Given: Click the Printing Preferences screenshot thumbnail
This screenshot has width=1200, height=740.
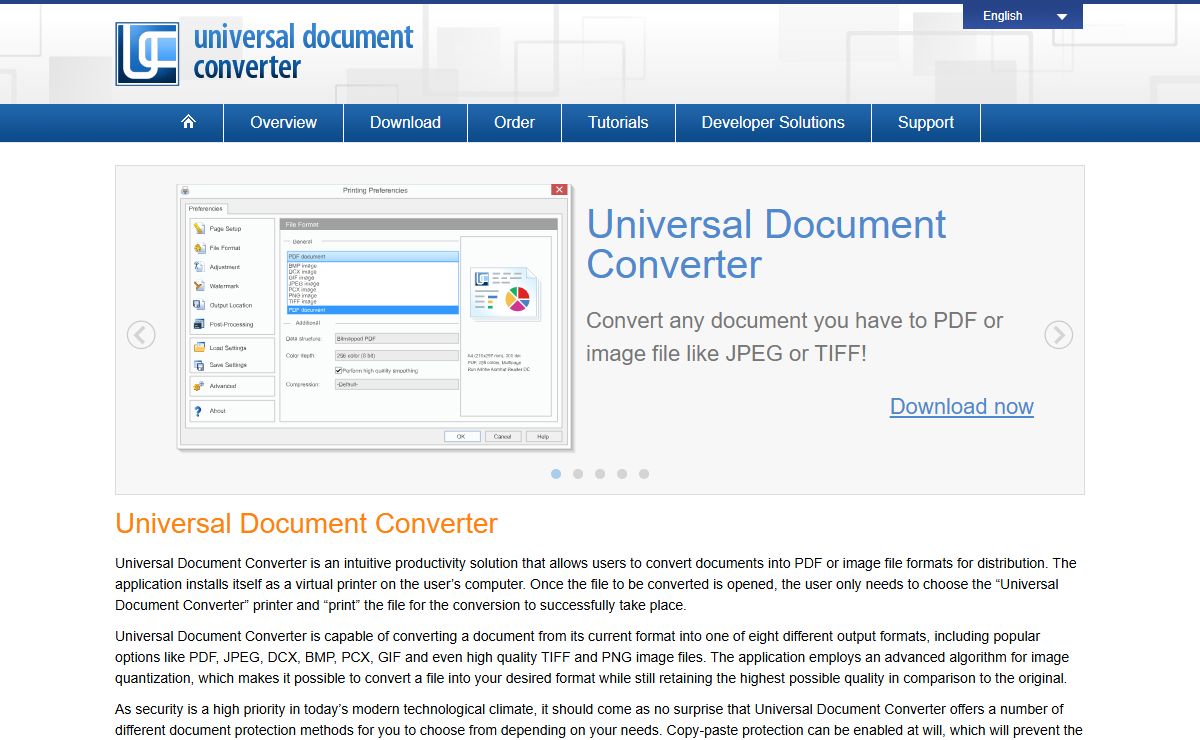Looking at the screenshot, I should [x=373, y=316].
